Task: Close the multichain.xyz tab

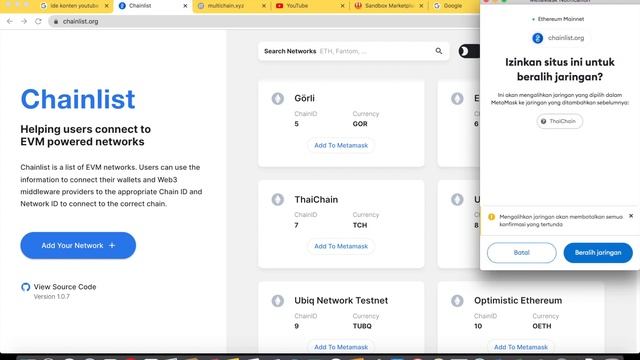Action: [264, 6]
